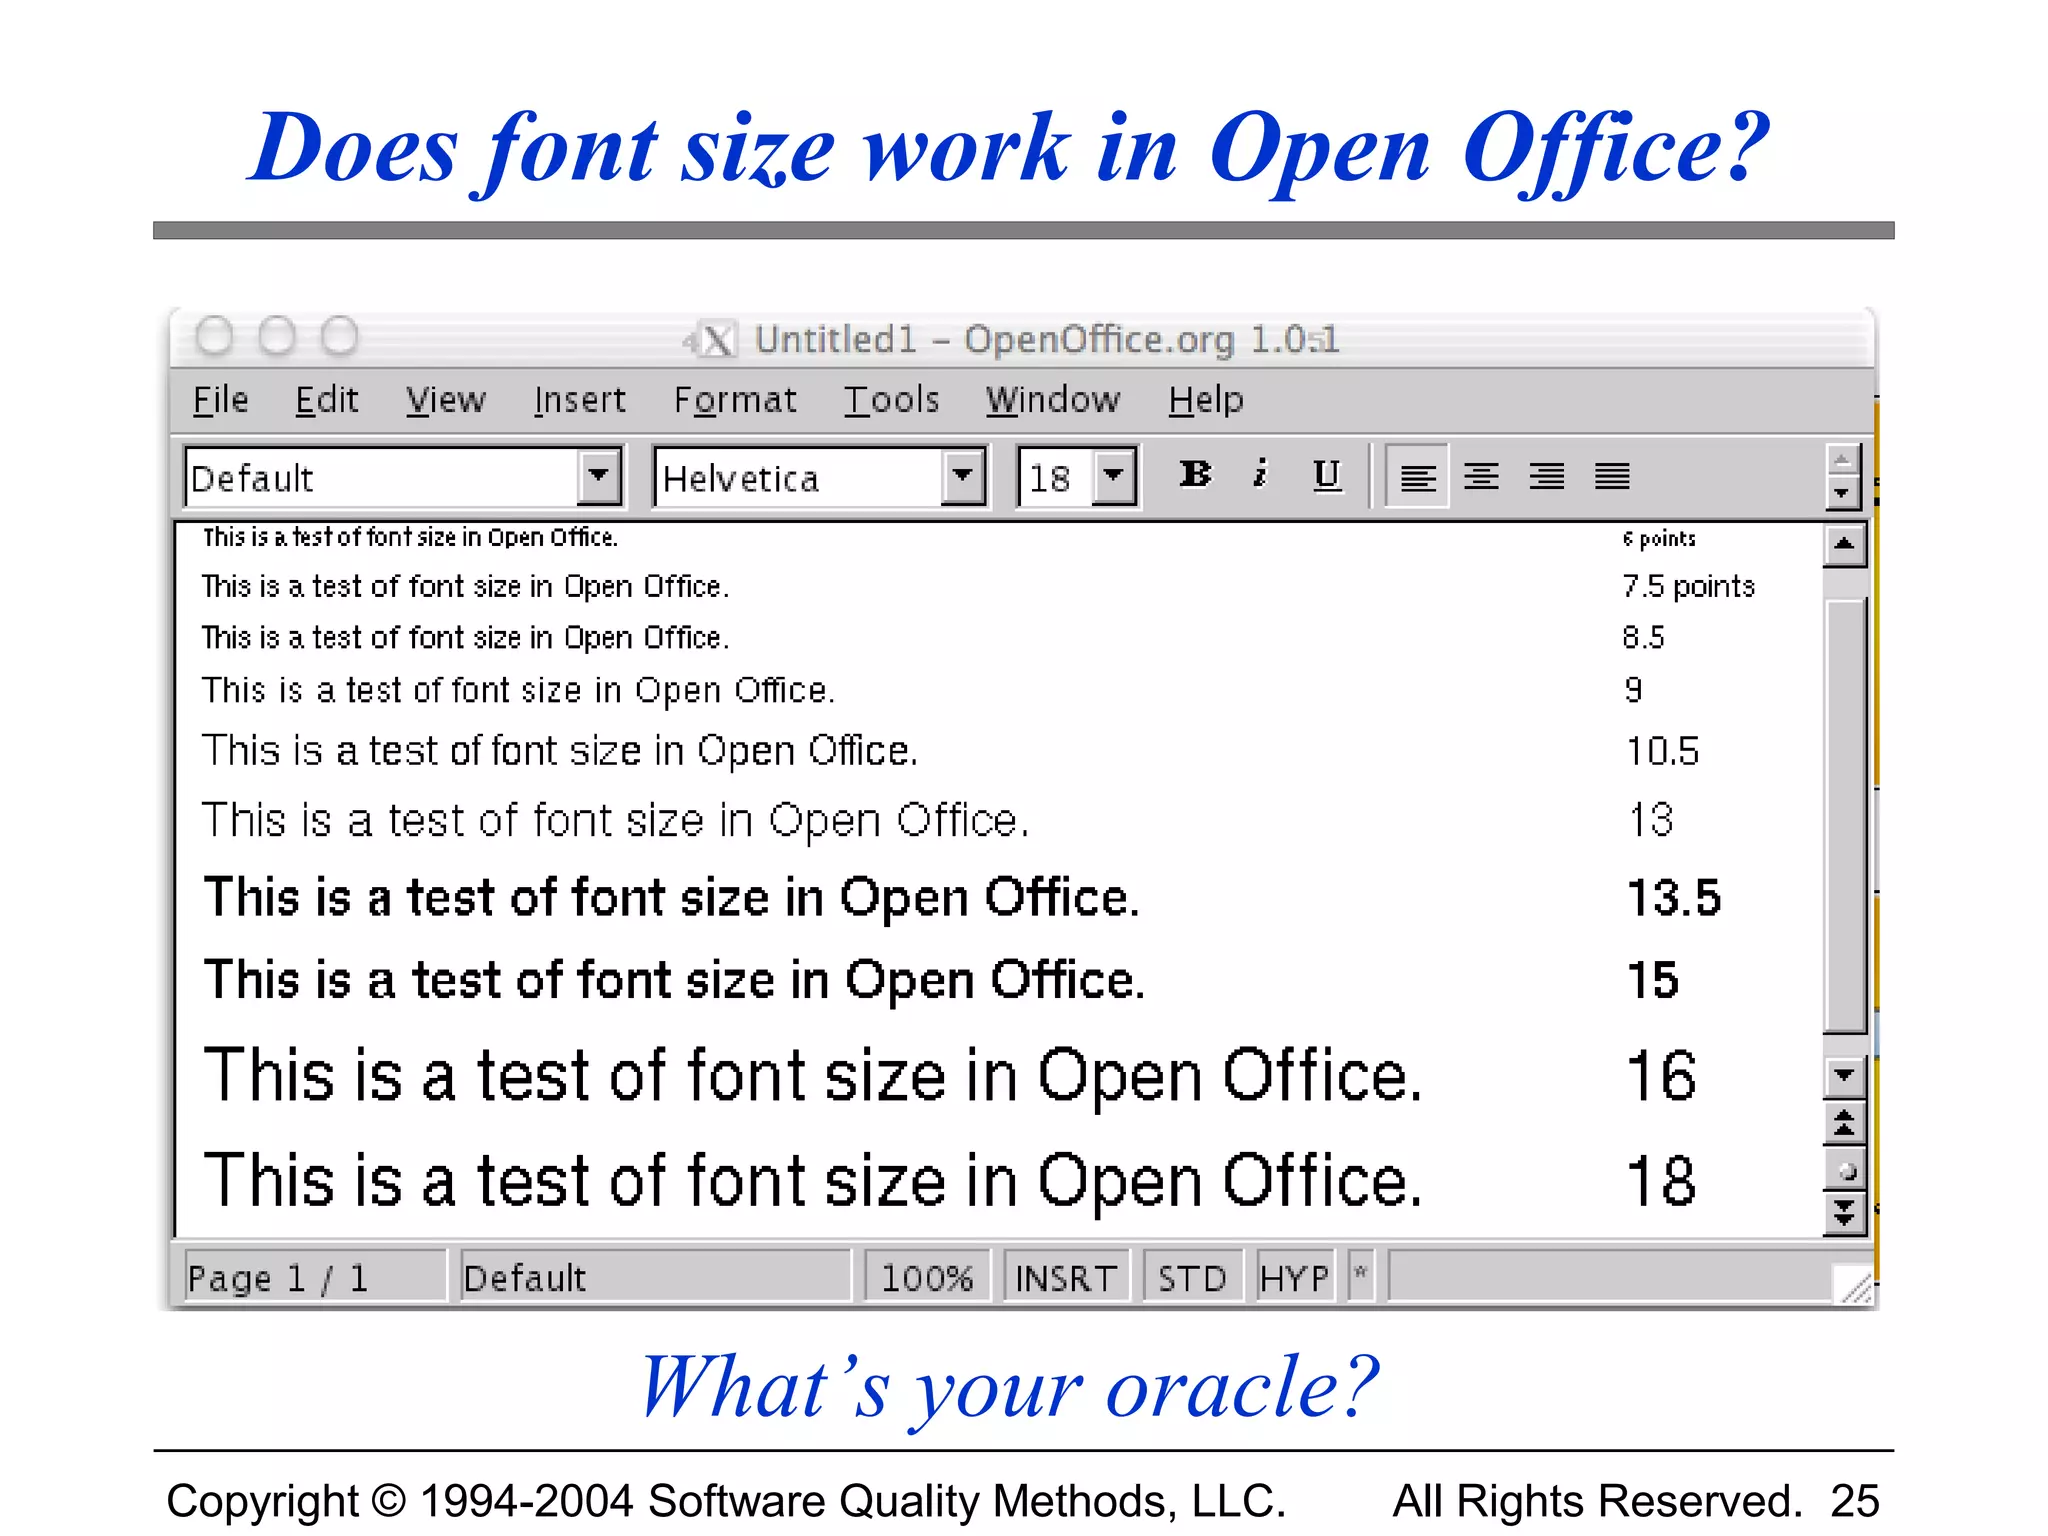Center the text horizontally
Image resolution: width=2048 pixels, height=1536 pixels.
1481,477
